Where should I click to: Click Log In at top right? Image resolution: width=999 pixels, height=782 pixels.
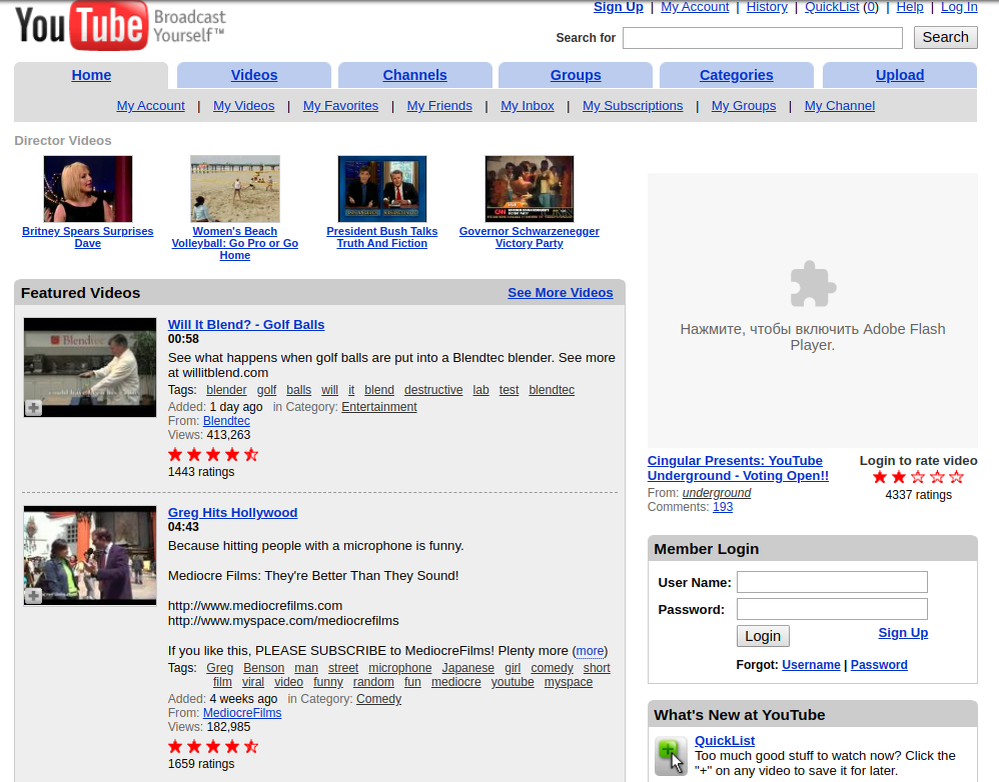point(959,7)
